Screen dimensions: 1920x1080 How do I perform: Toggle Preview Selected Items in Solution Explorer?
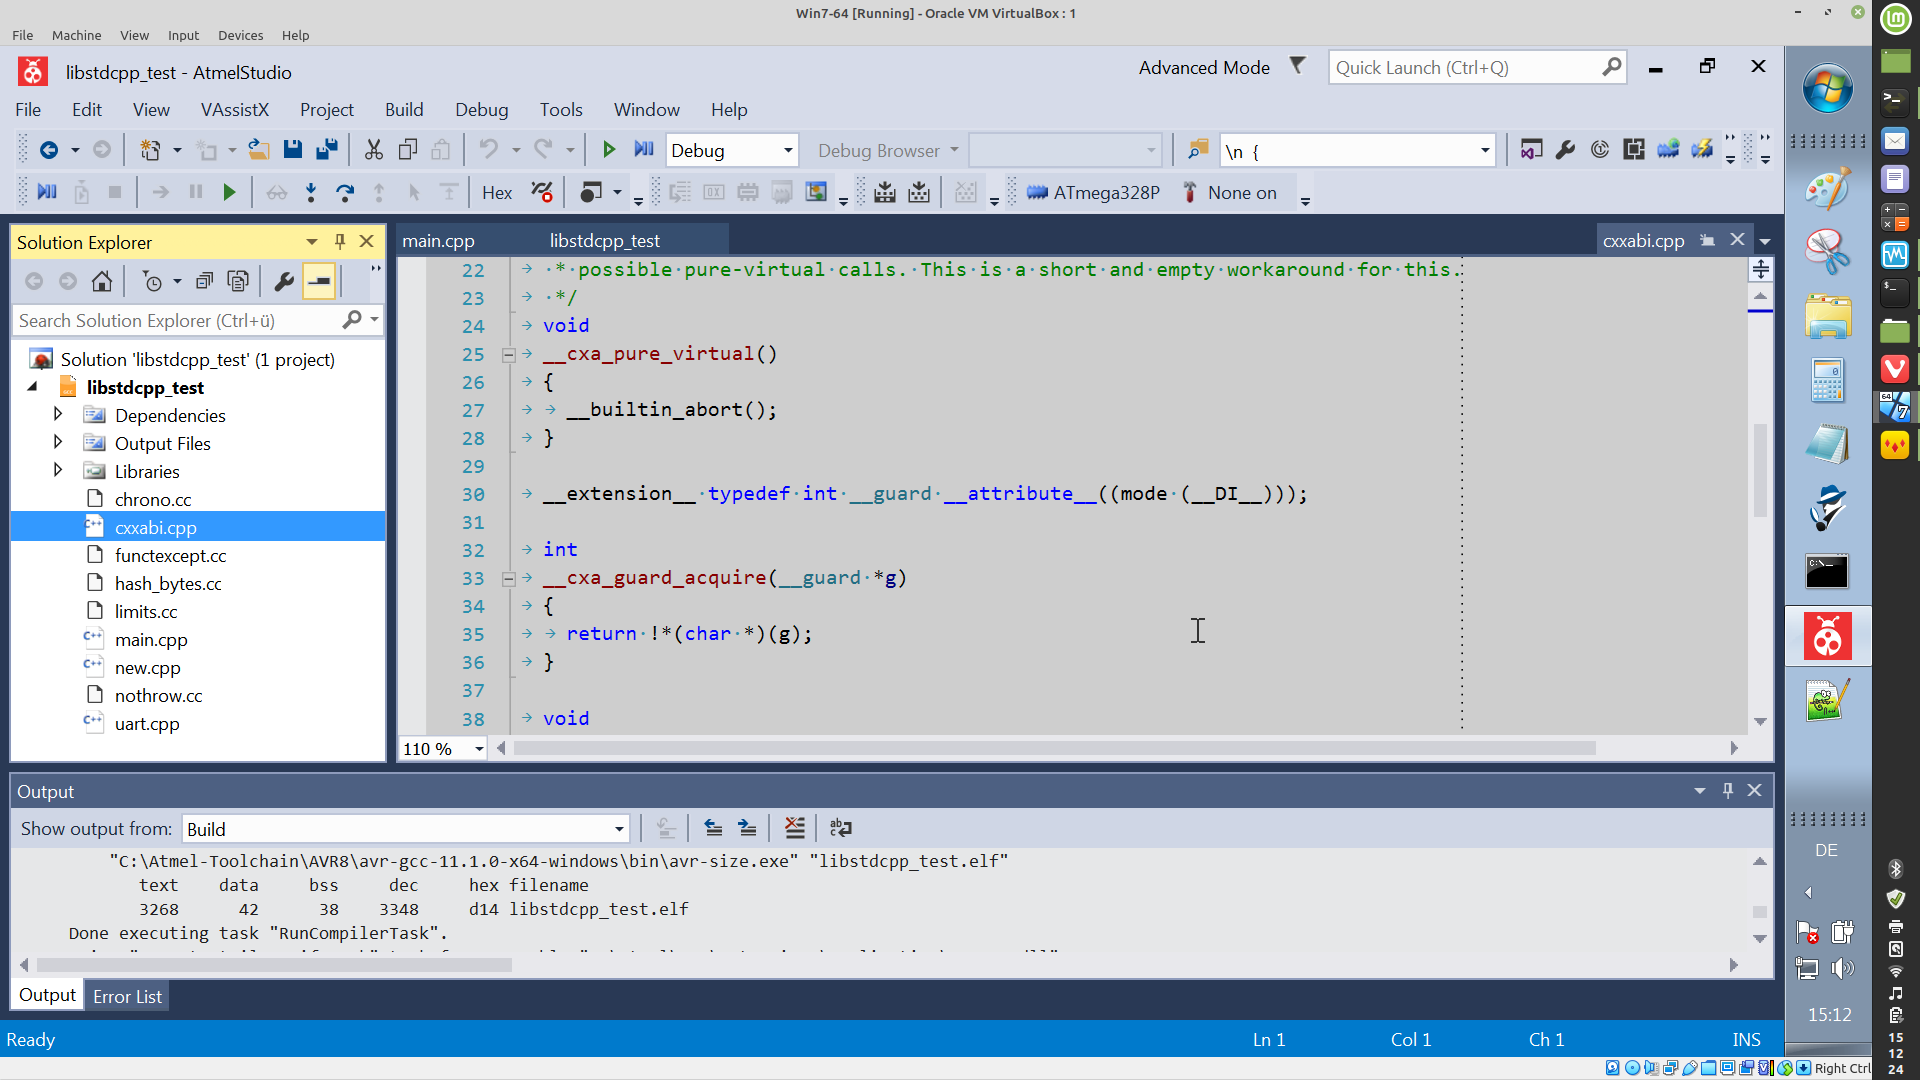pos(319,281)
